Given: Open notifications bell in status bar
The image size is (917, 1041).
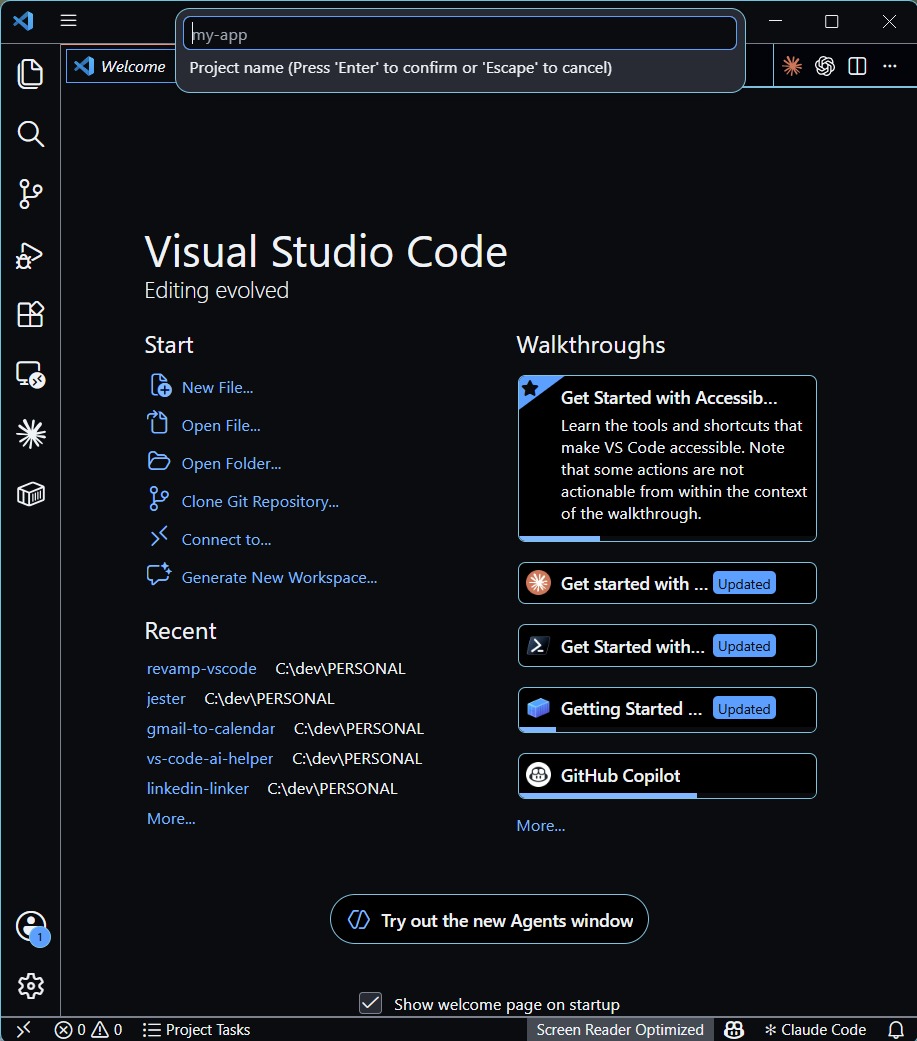Looking at the screenshot, I should [896, 1030].
